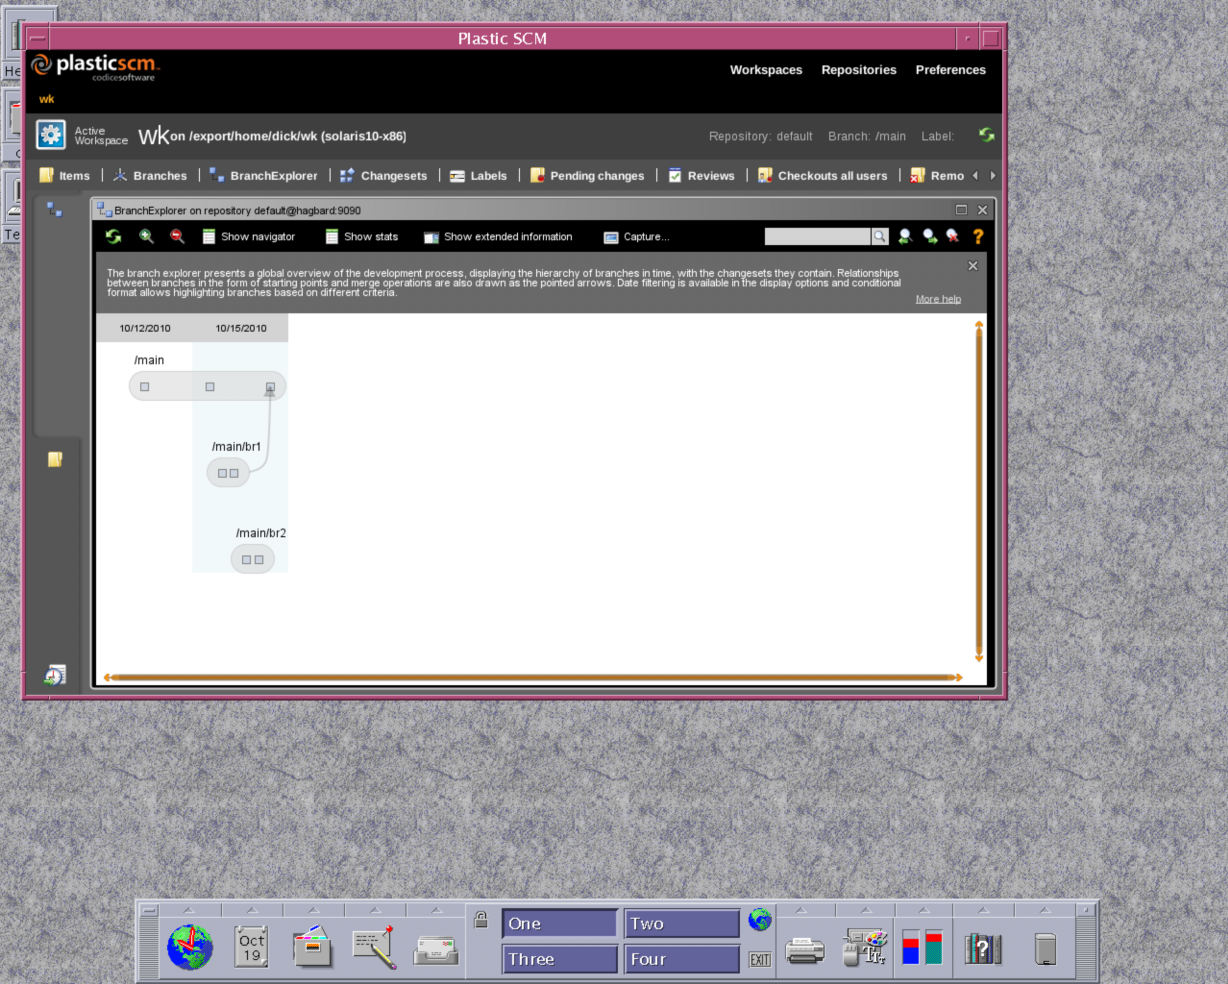
Task: Open the Capture... screenshot tool
Action: [x=636, y=237]
